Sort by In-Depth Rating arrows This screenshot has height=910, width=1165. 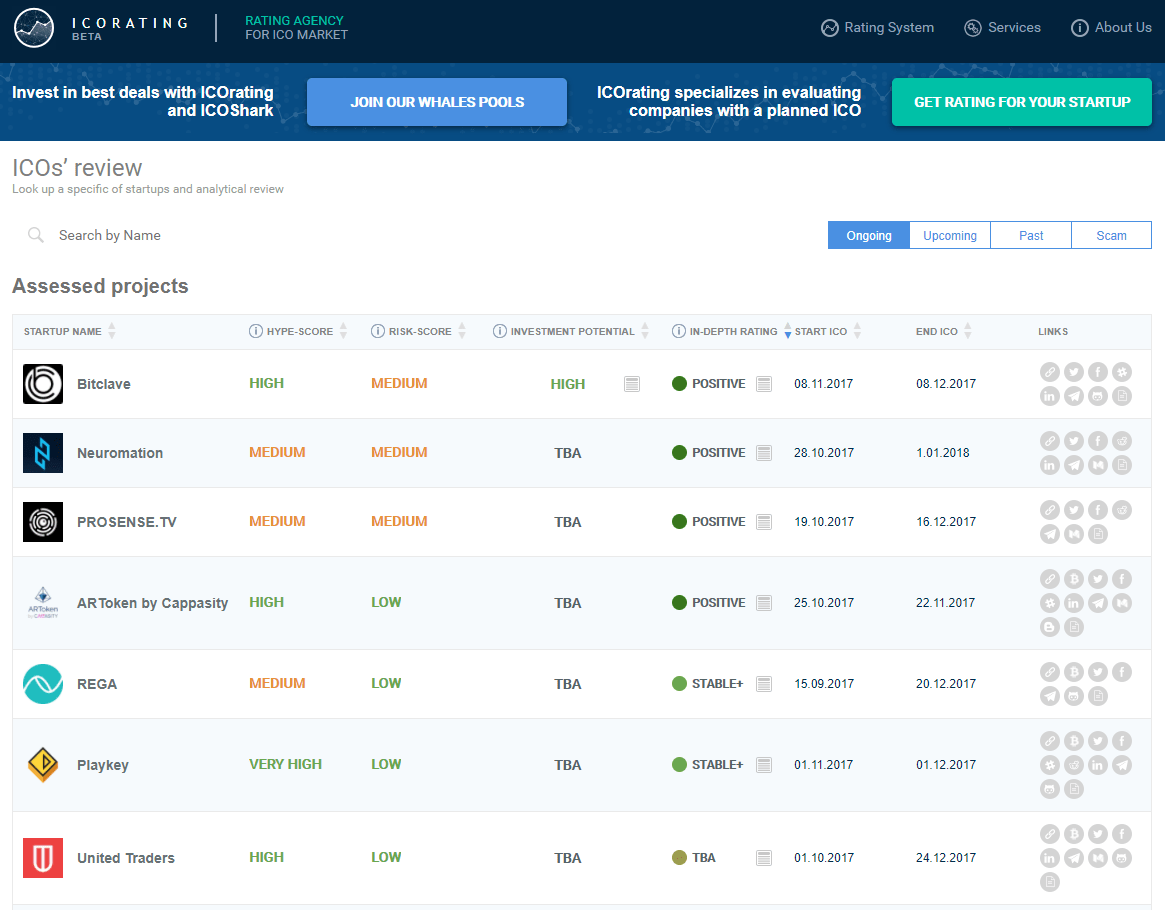click(788, 331)
